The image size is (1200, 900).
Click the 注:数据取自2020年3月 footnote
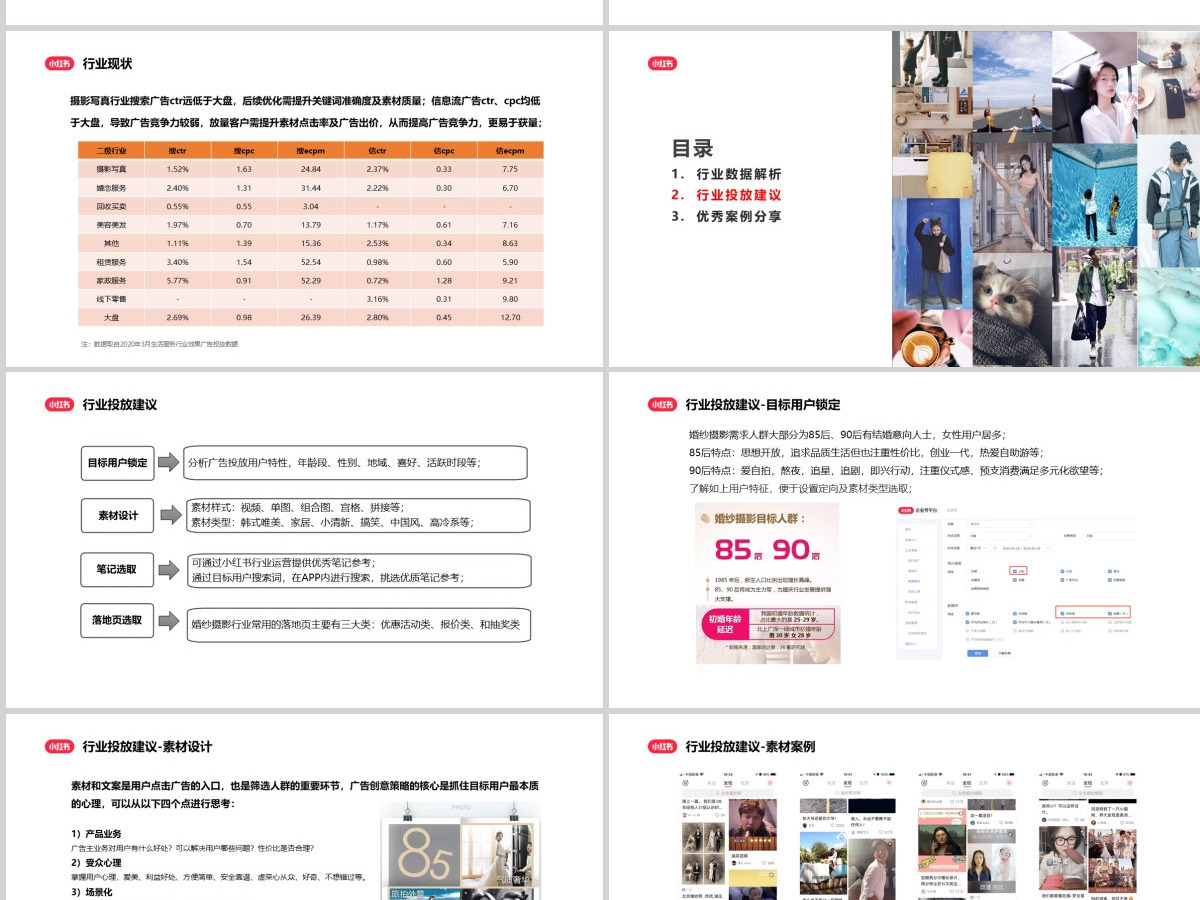pyautogui.click(x=159, y=344)
